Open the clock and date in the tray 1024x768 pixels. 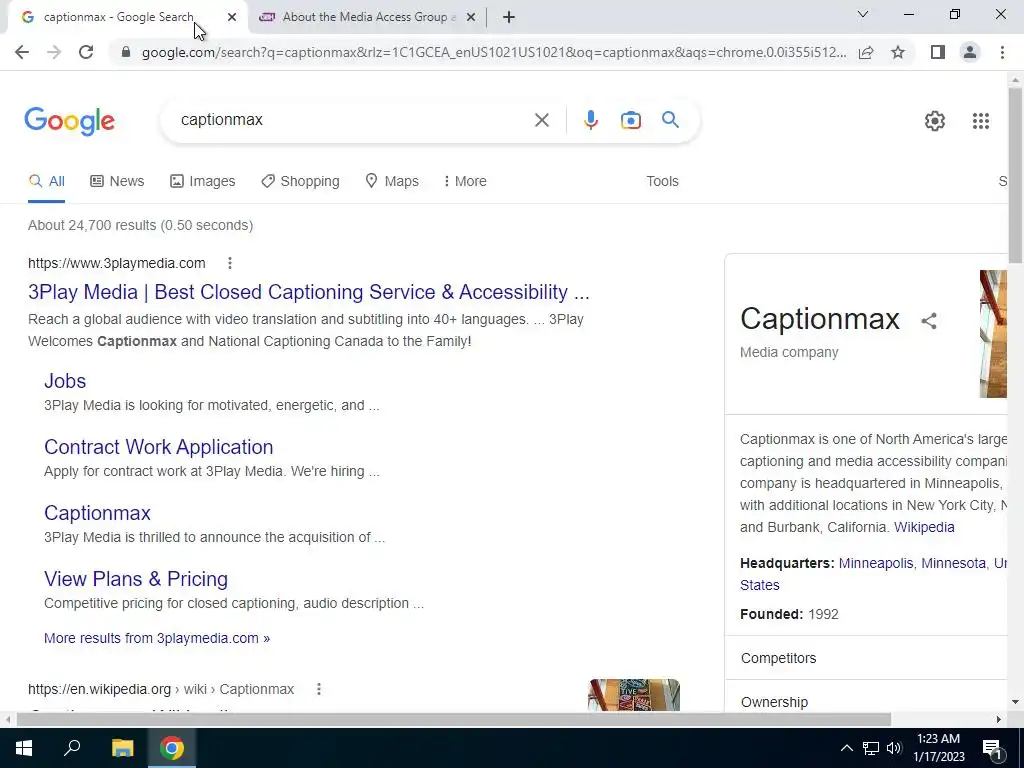pyautogui.click(x=938, y=748)
